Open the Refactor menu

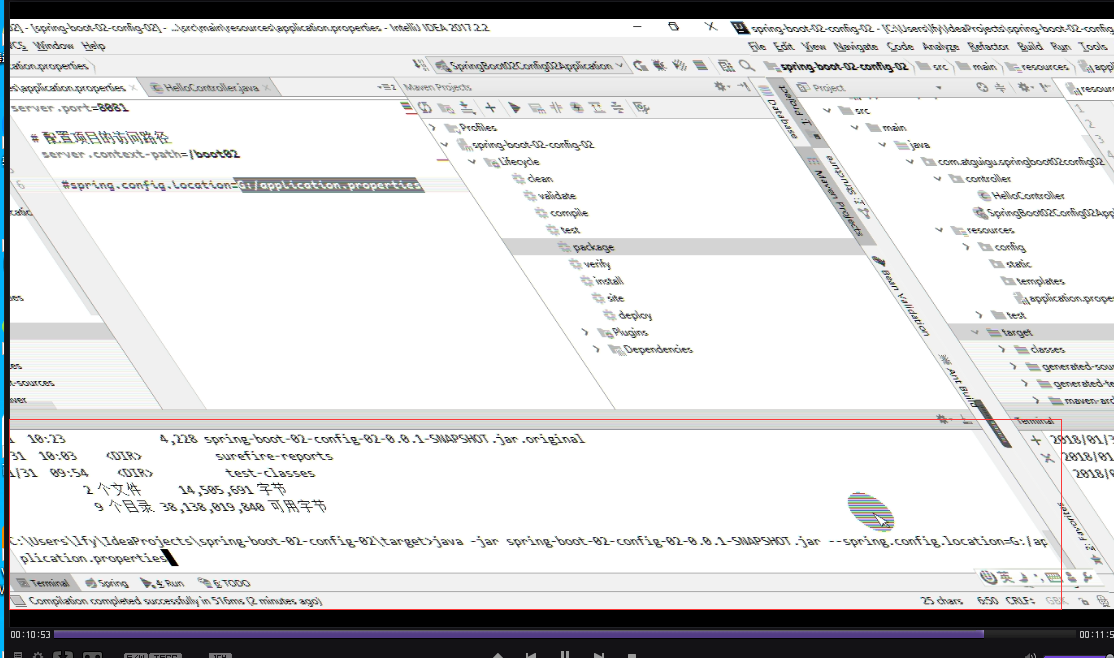click(x=988, y=46)
